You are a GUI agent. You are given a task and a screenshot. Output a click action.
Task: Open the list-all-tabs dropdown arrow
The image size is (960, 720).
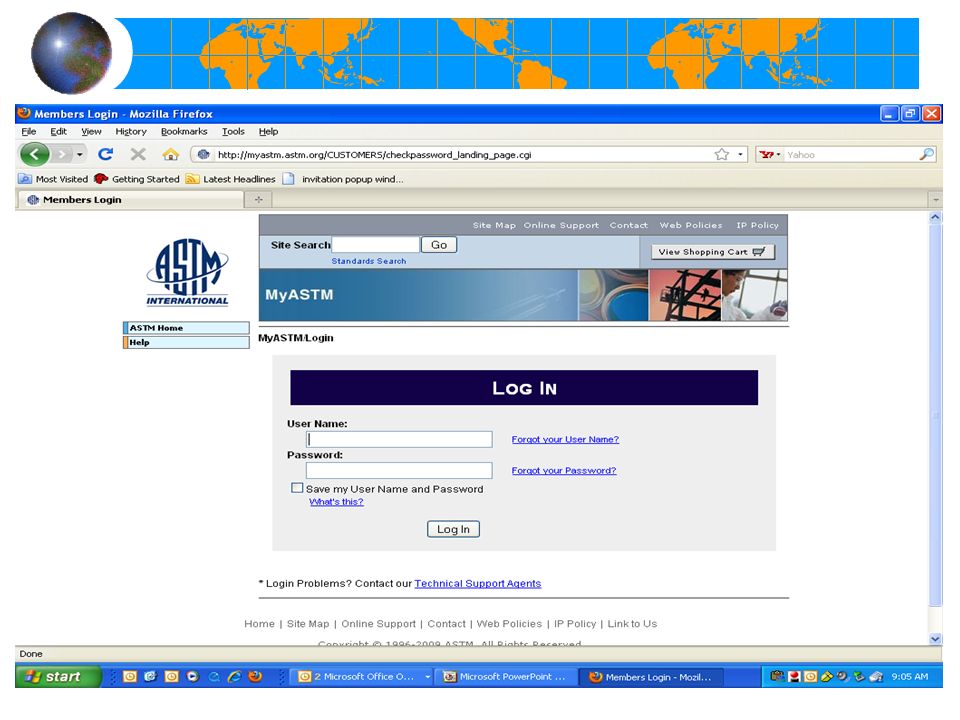935,200
